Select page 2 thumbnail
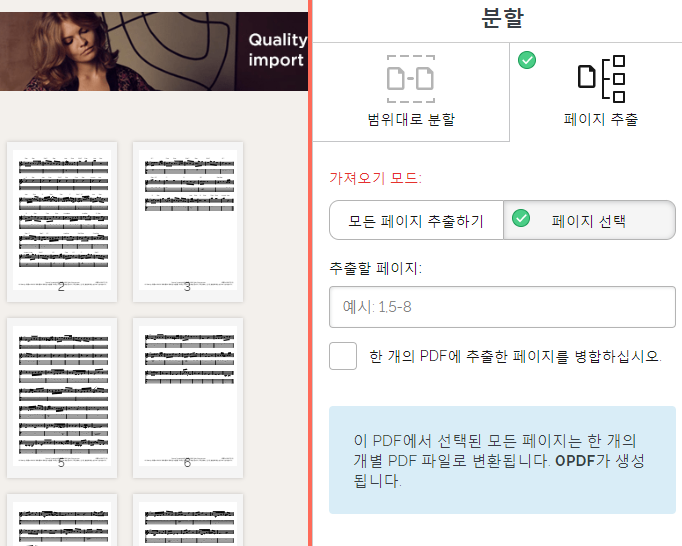 click(62, 222)
